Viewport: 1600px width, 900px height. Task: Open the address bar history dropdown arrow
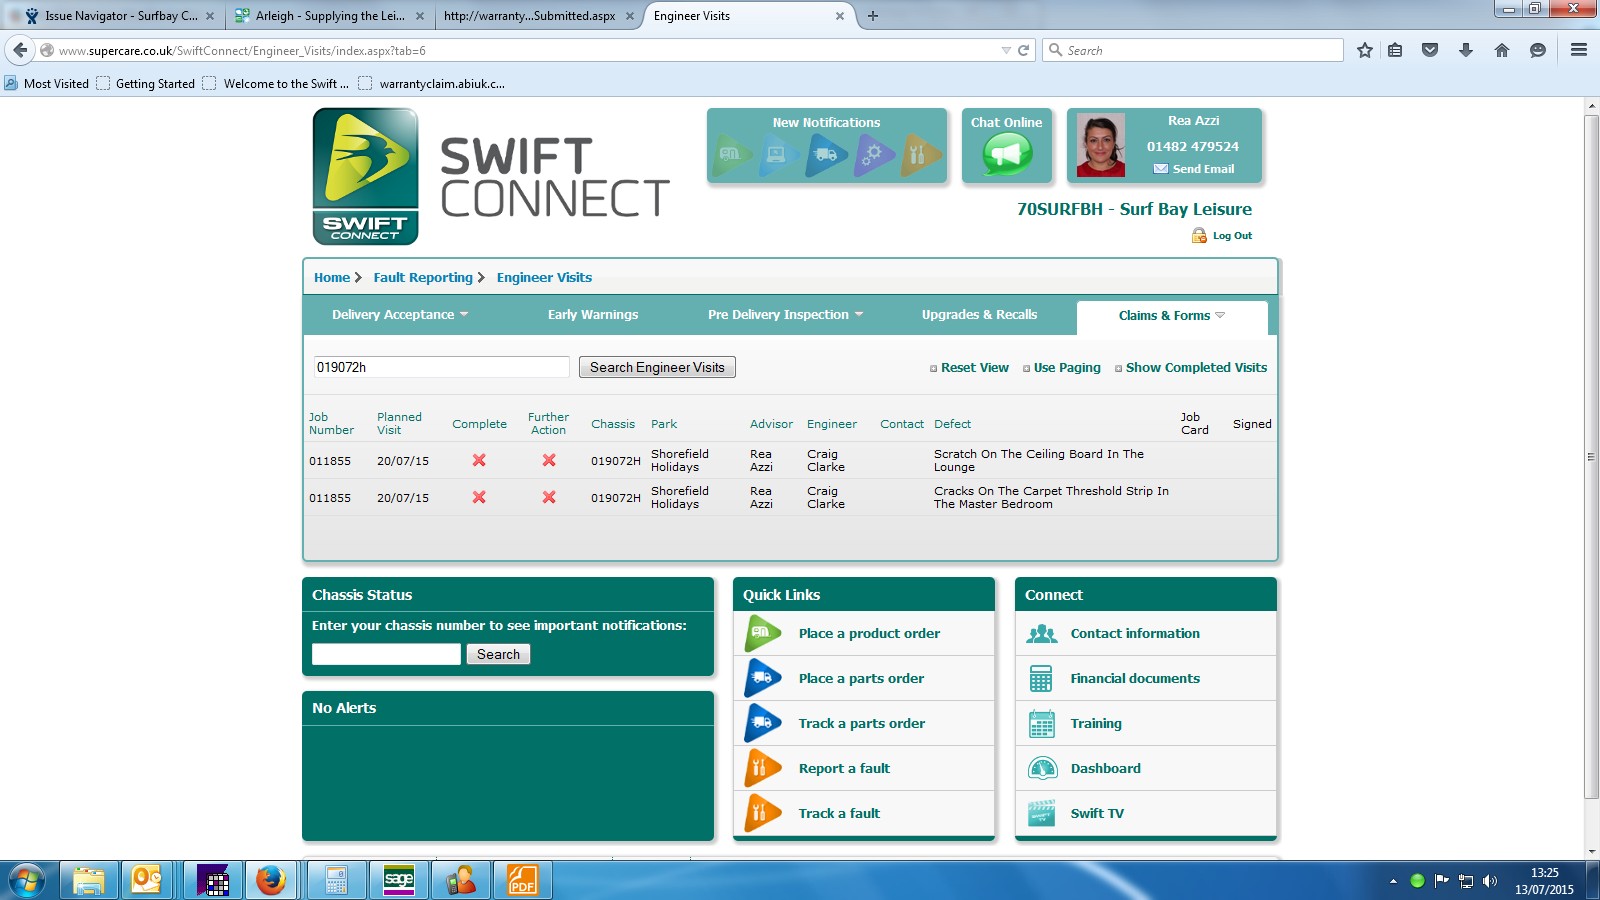click(1006, 50)
